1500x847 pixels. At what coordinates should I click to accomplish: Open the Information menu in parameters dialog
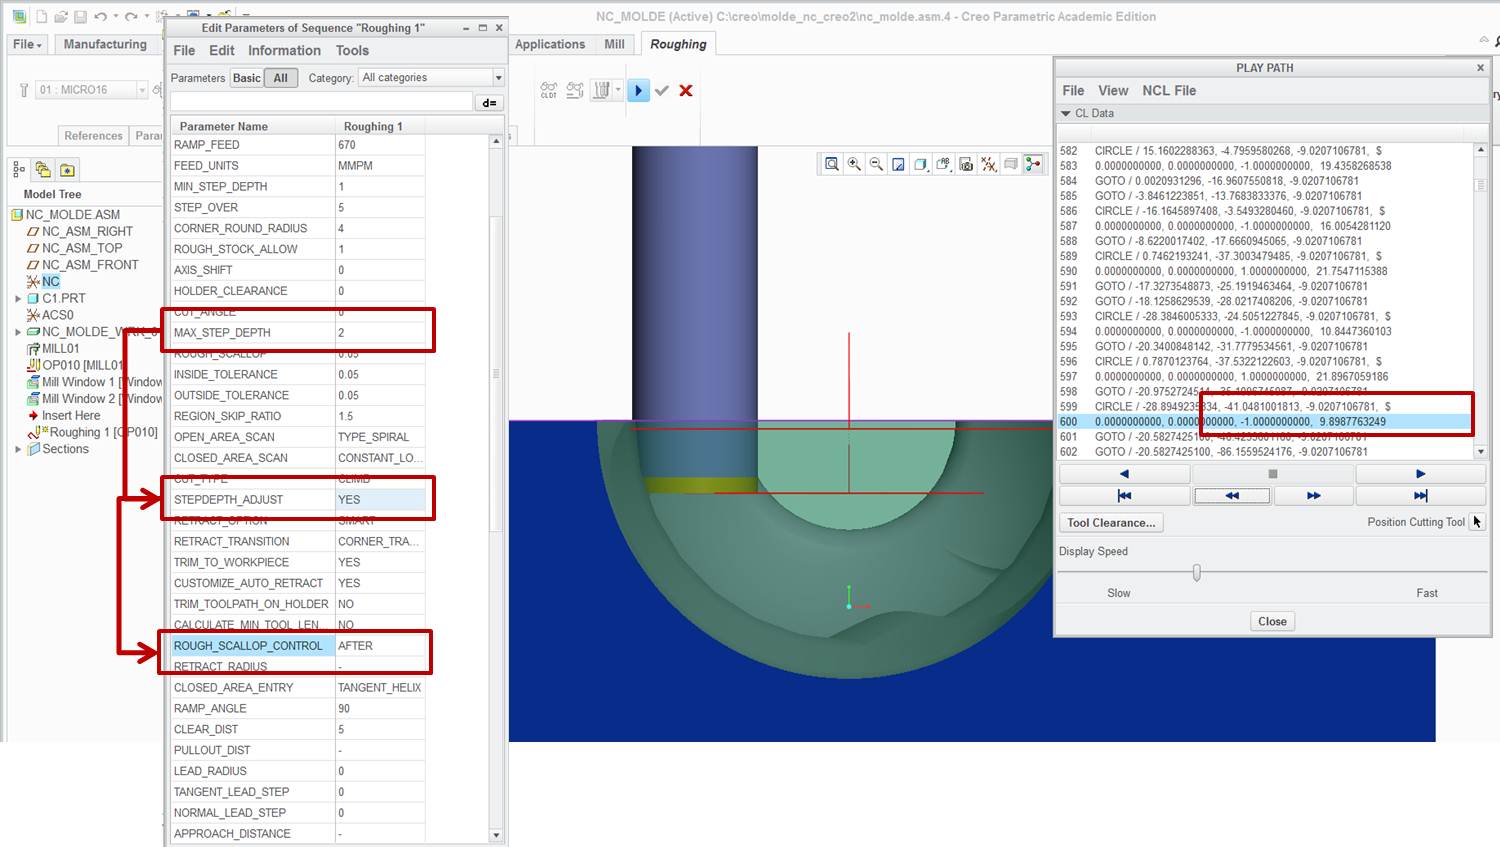pos(284,50)
